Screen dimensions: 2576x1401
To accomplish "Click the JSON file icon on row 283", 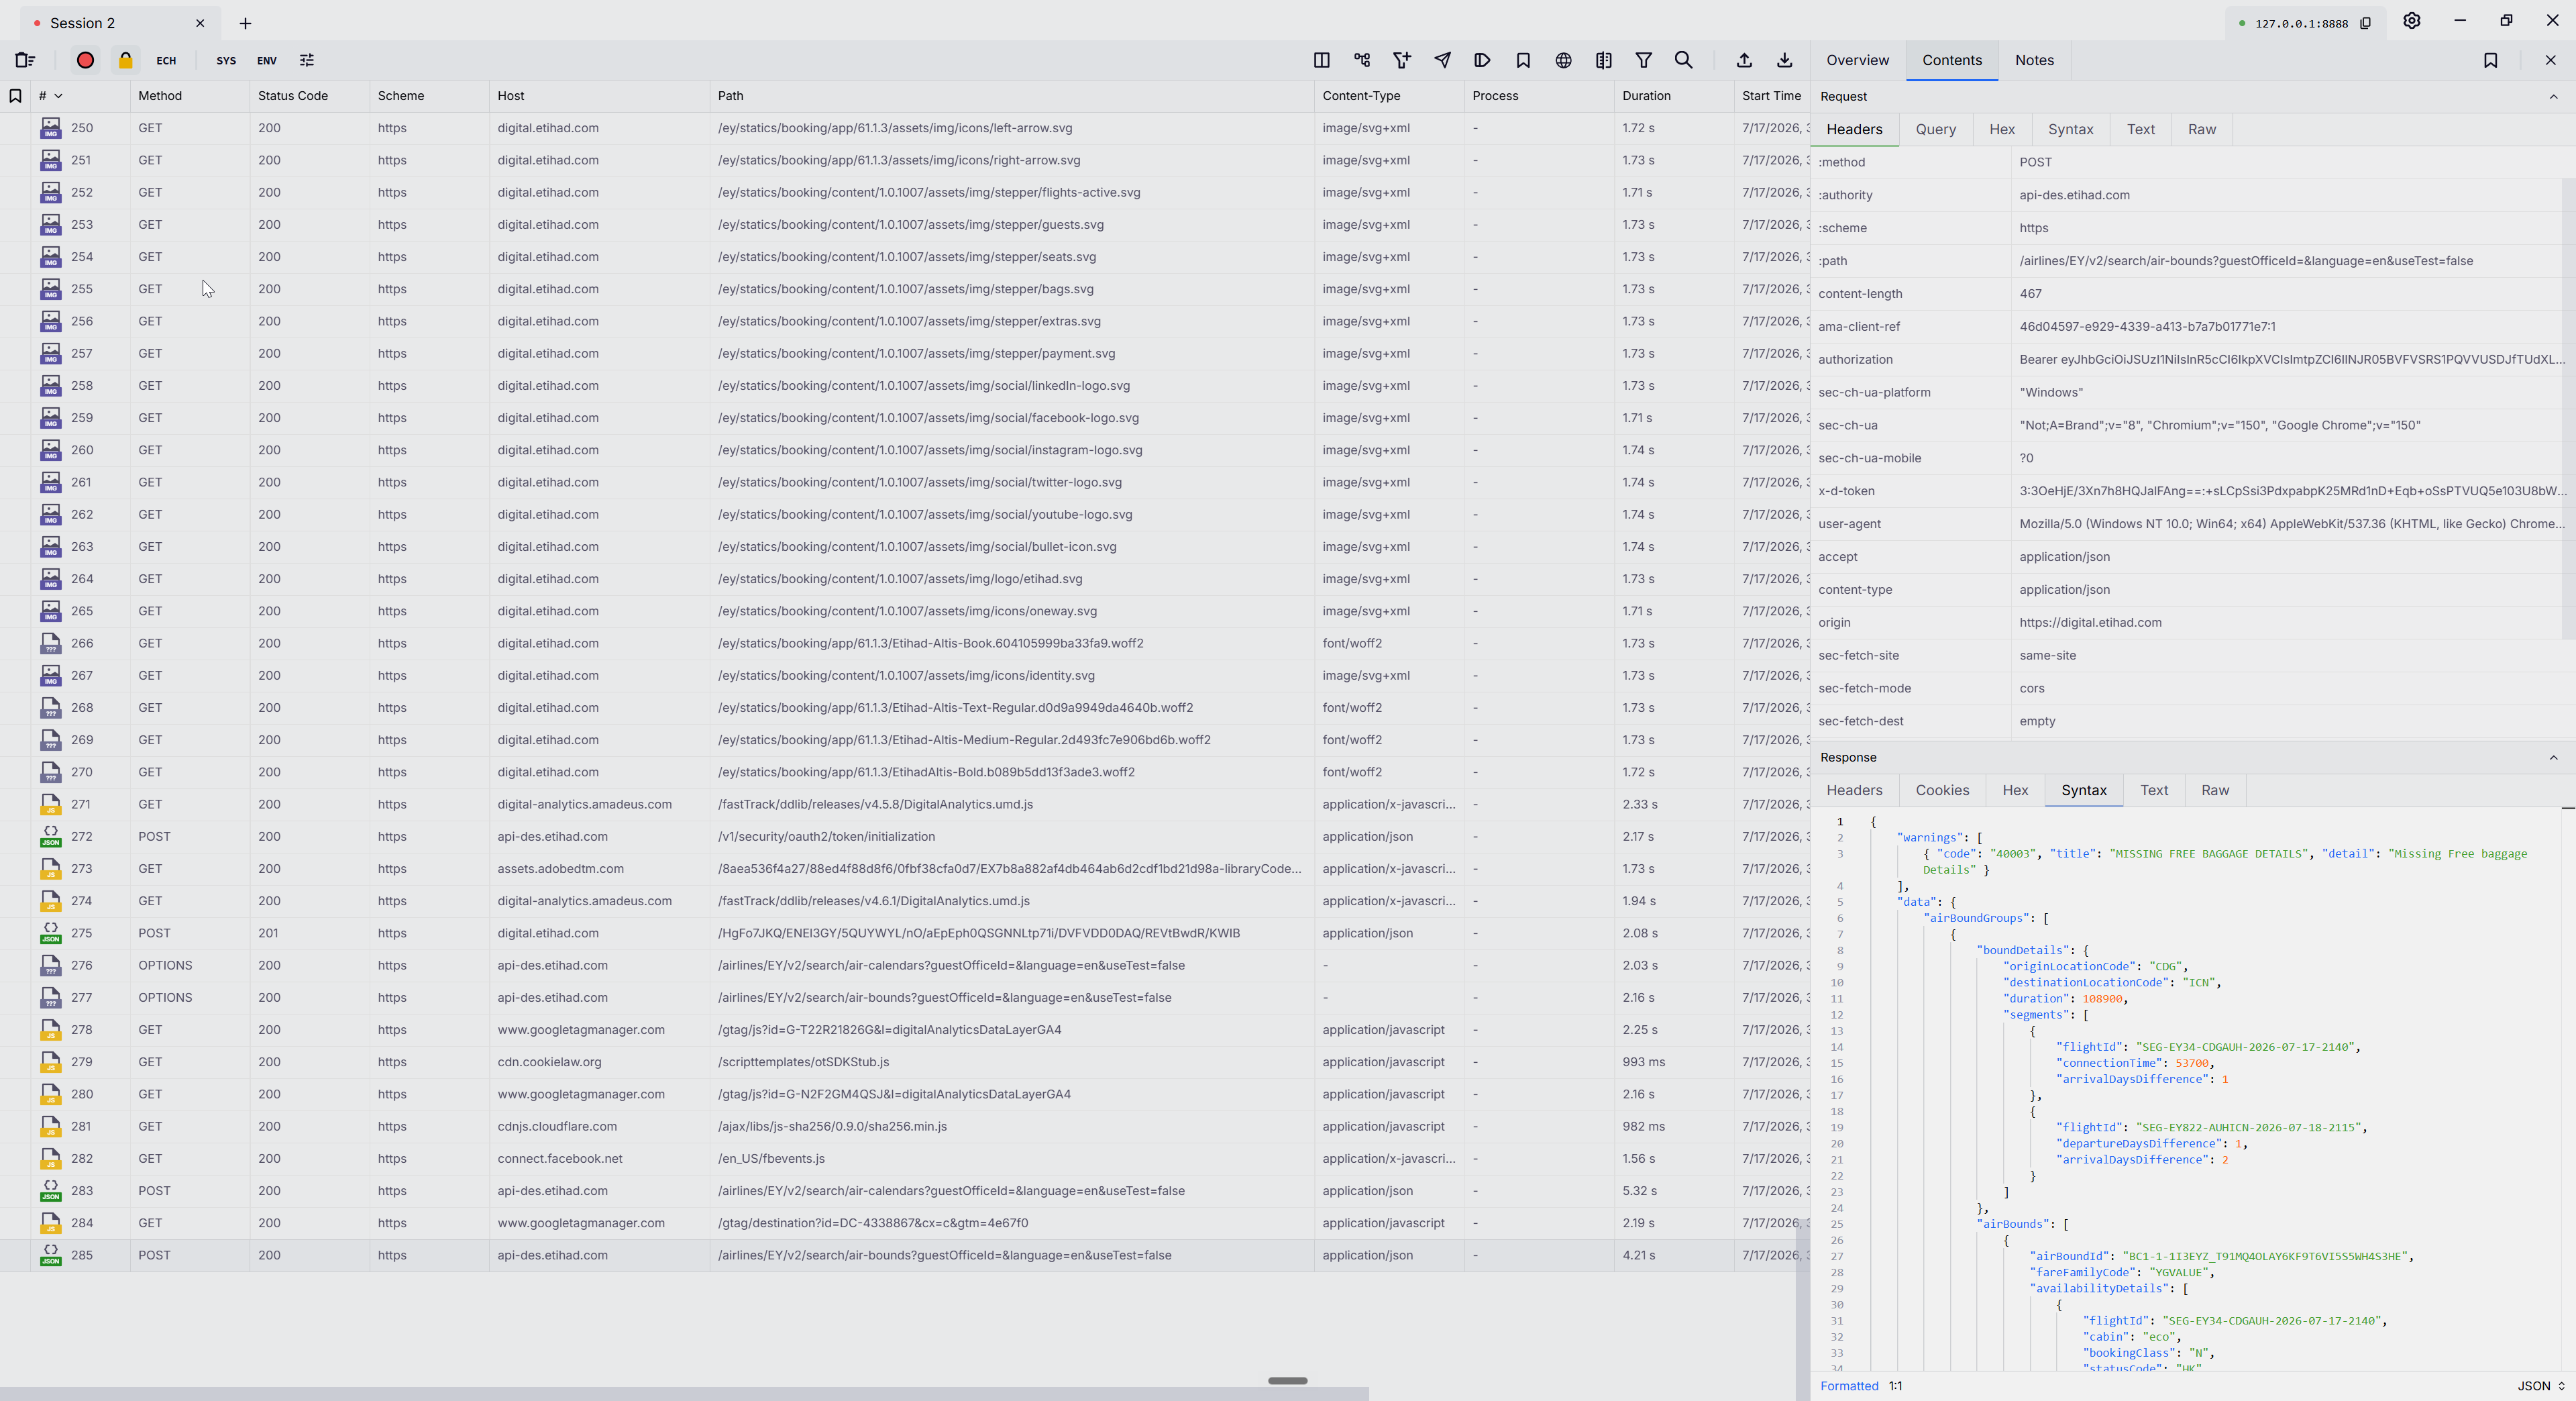I will tap(50, 1191).
